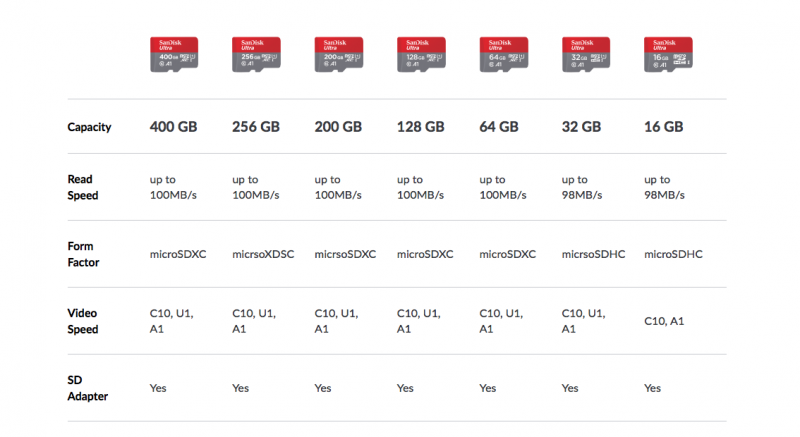Click micrsoSDXC form factor for 200 GB
Image resolution: width=800 pixels, height=437 pixels.
click(345, 254)
